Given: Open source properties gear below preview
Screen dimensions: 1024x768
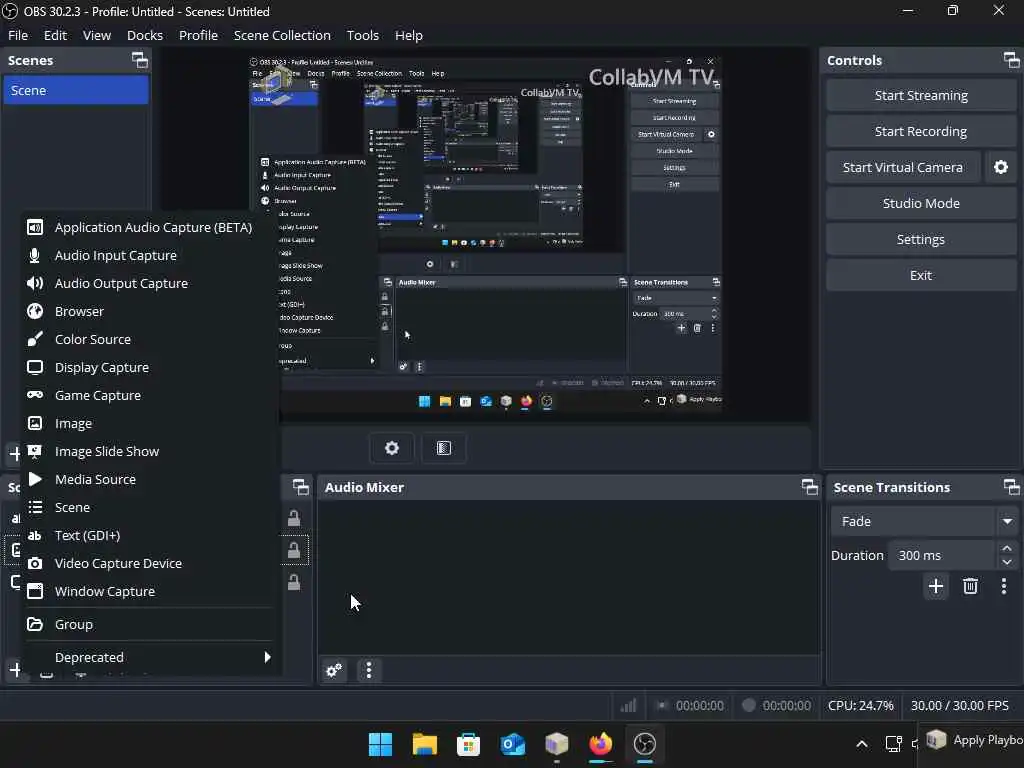Looking at the screenshot, I should [x=392, y=448].
